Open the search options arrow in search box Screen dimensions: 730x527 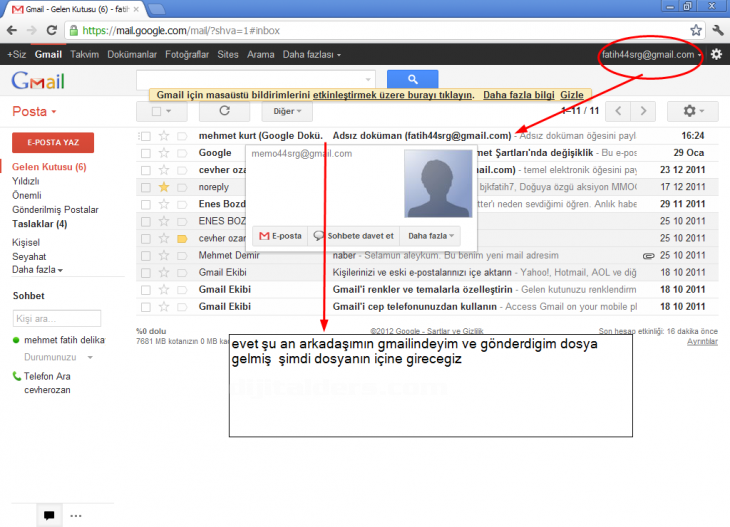[368, 80]
